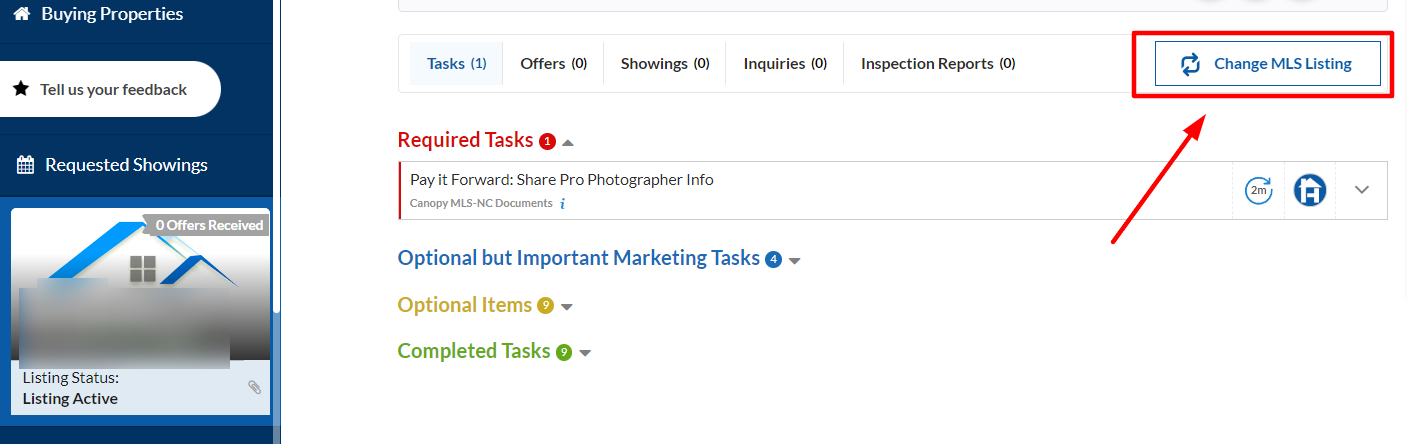
Task: Open the Inspection Reports tab
Action: 937,64
